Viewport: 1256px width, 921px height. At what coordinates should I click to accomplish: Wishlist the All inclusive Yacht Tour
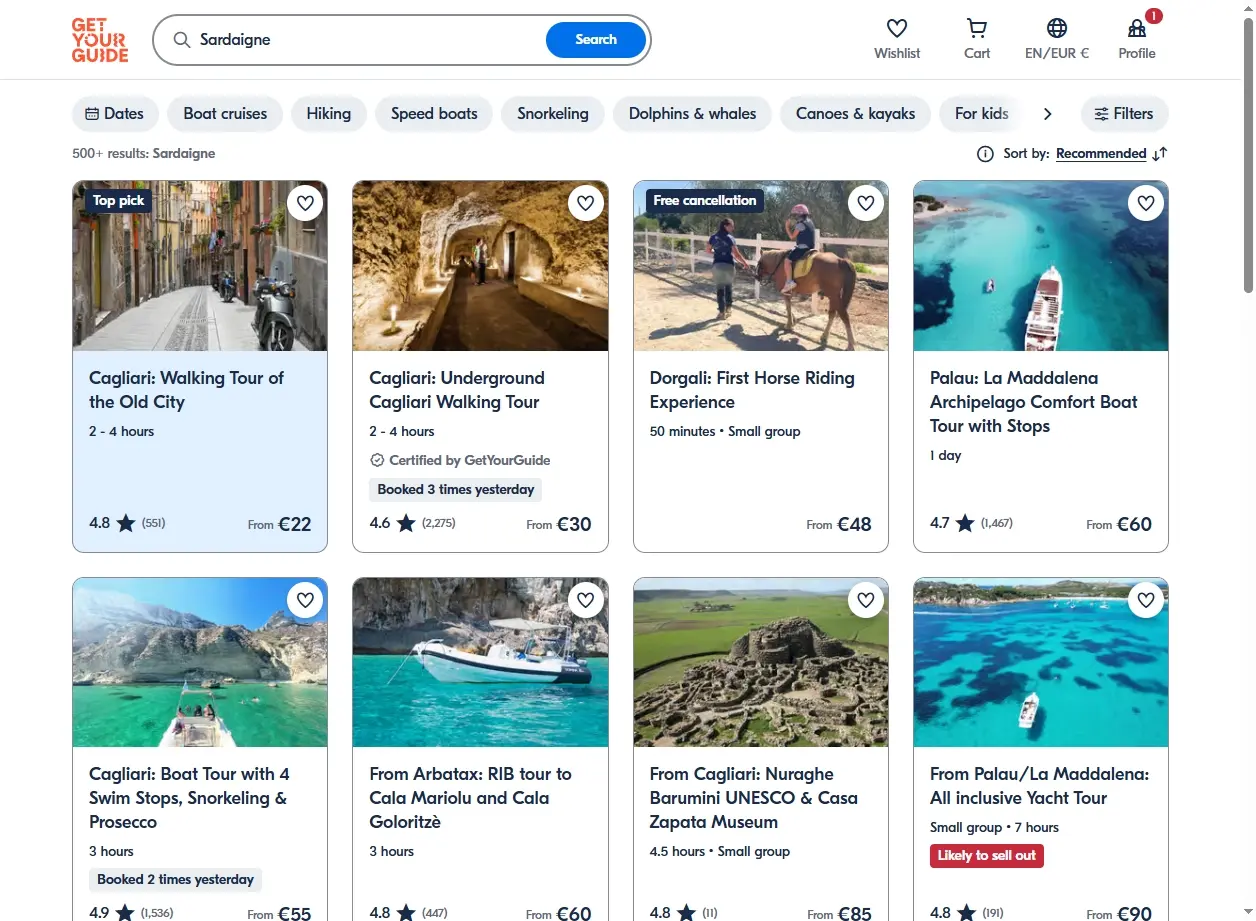tap(1146, 600)
